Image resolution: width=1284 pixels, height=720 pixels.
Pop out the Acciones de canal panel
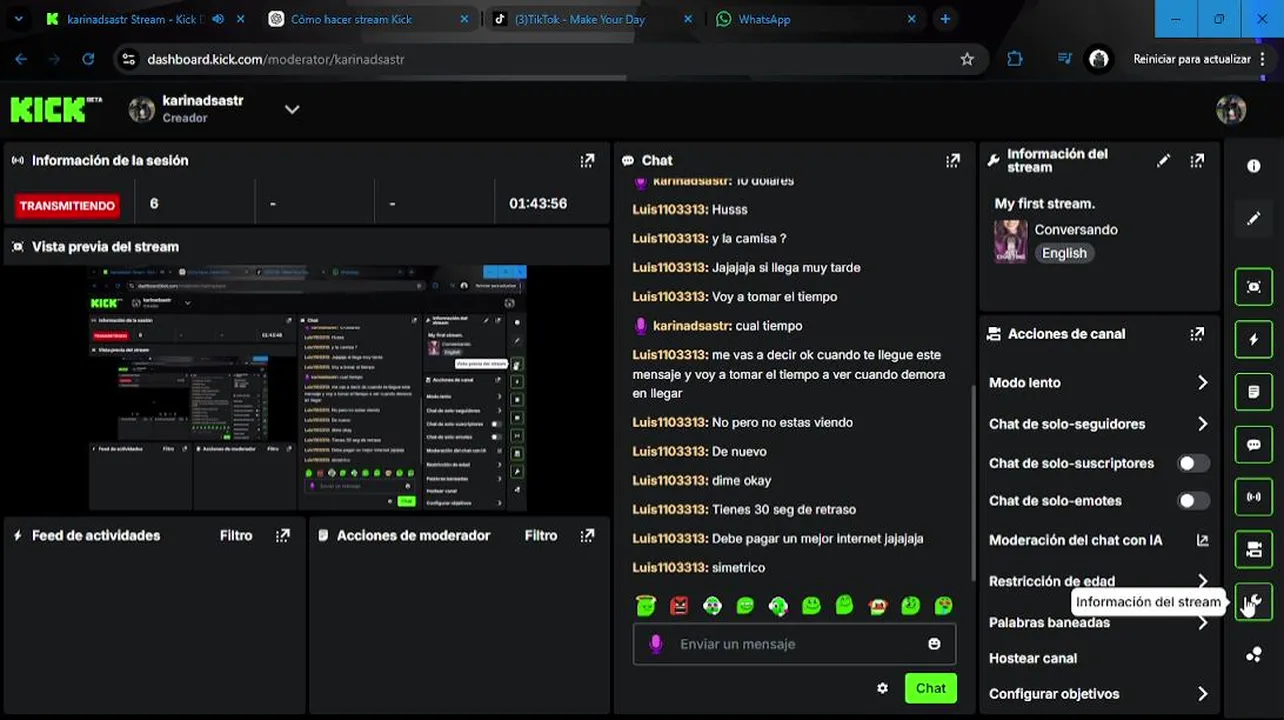(x=1197, y=334)
